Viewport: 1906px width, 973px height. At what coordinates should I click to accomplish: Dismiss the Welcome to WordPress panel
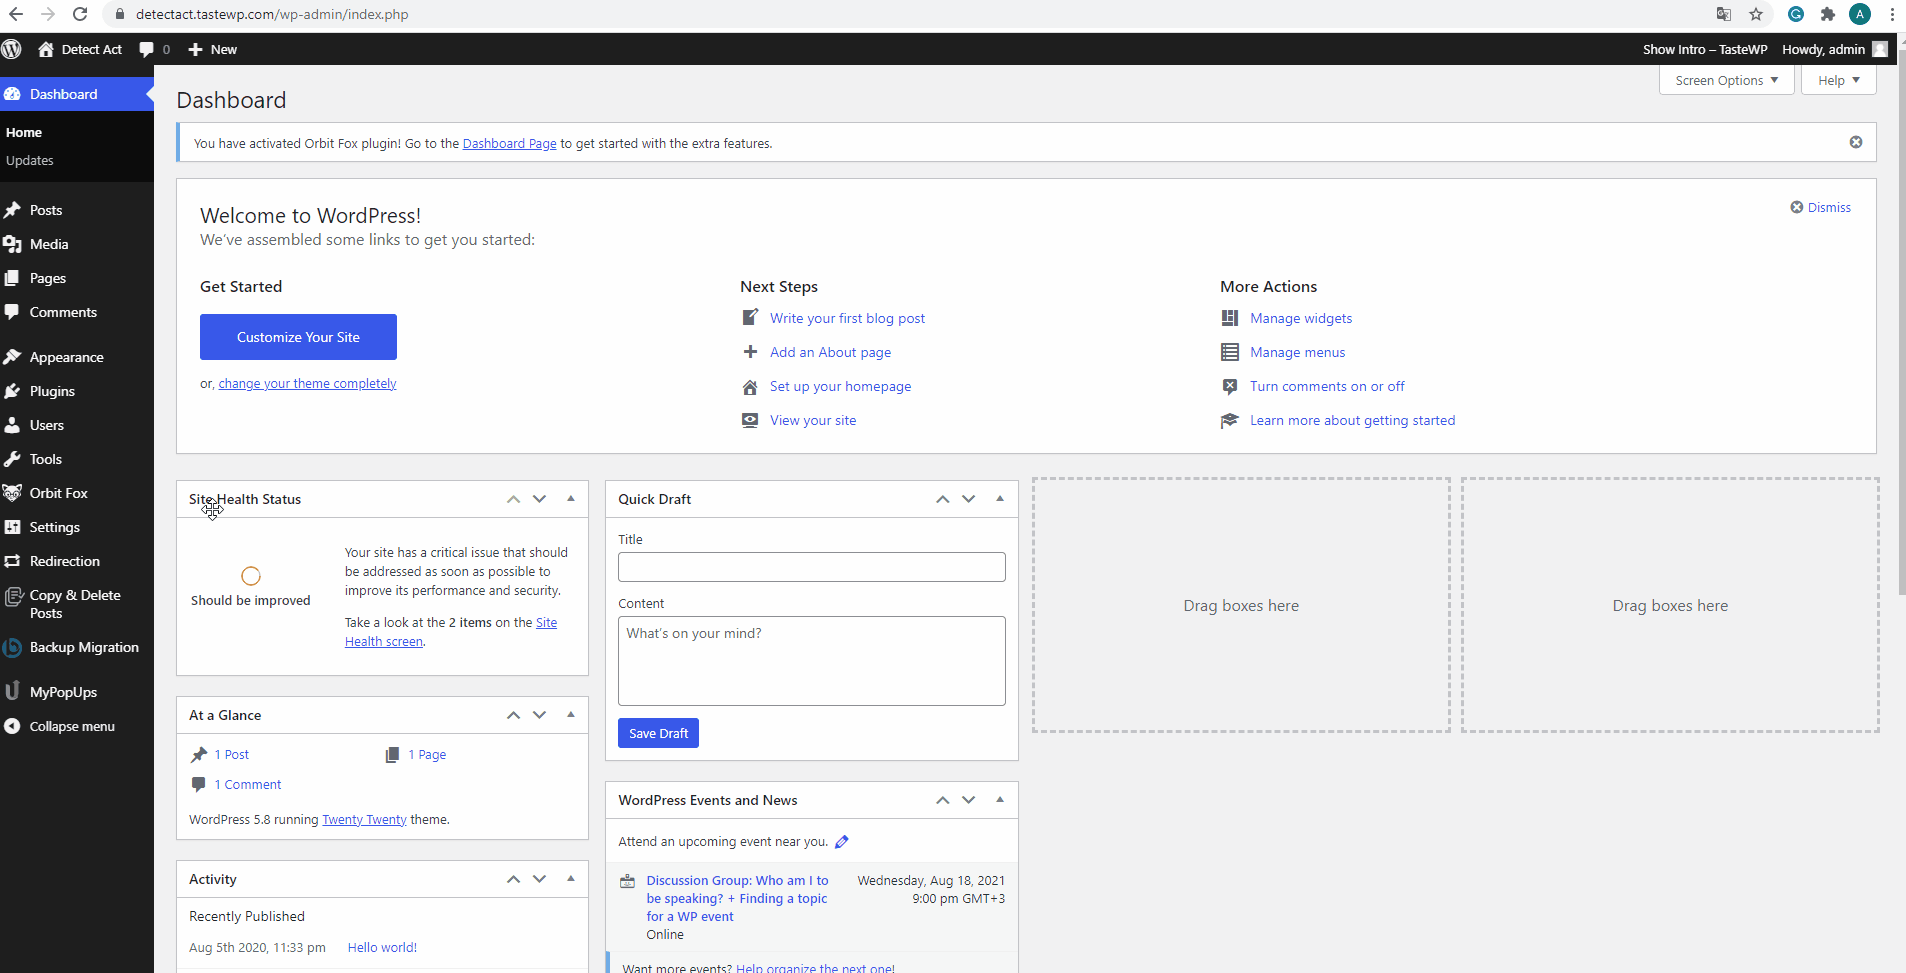coord(1821,207)
